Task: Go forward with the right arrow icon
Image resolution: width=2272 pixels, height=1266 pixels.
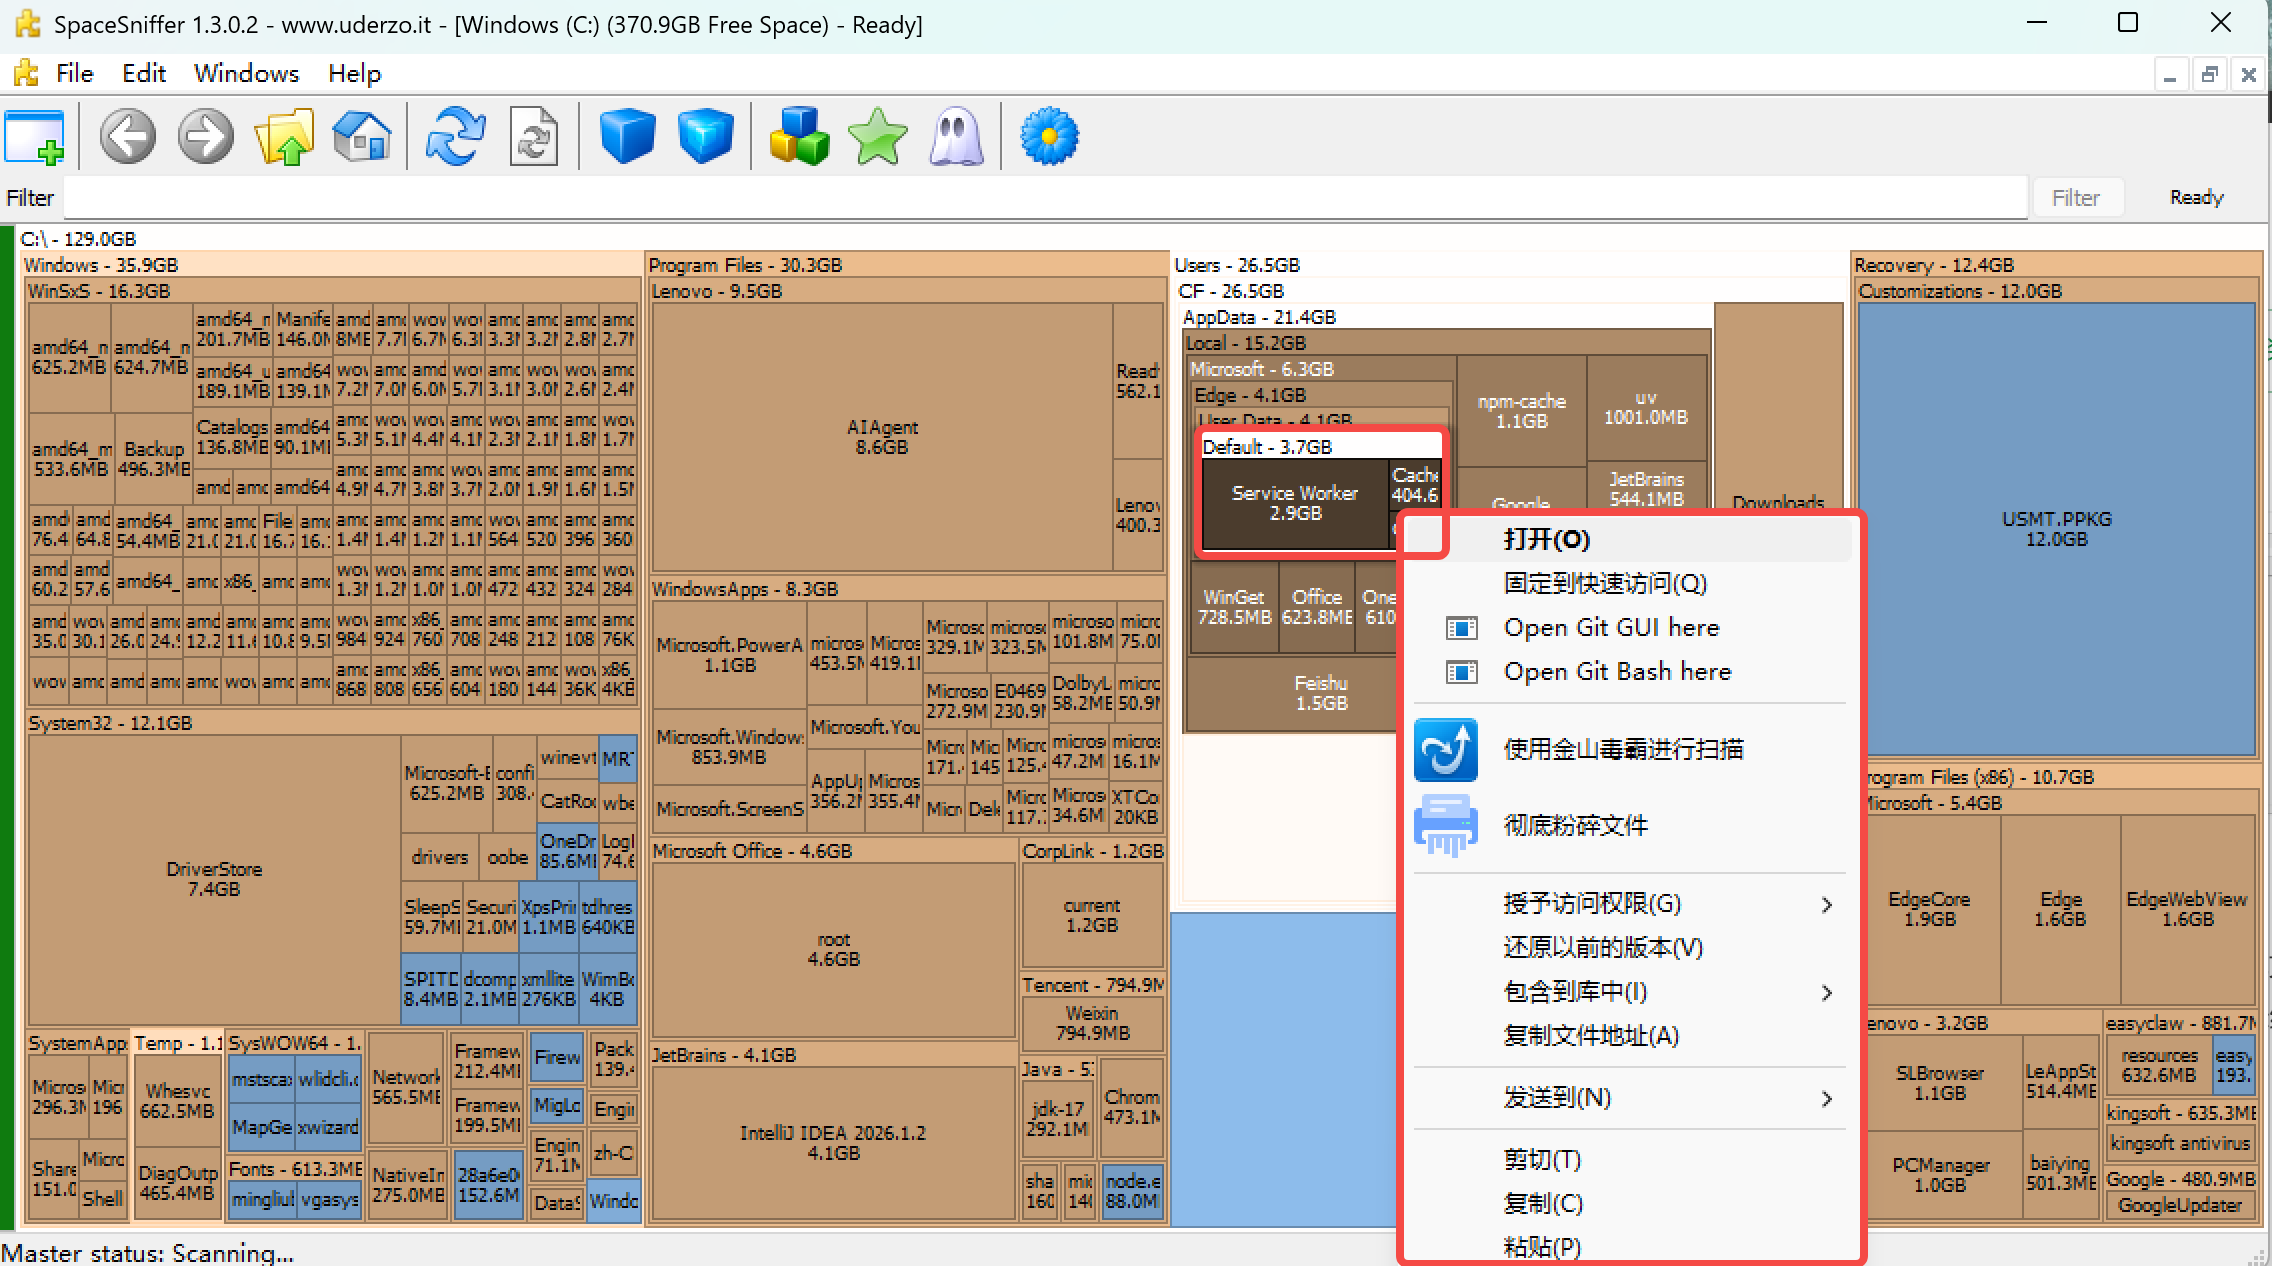Action: coord(206,137)
